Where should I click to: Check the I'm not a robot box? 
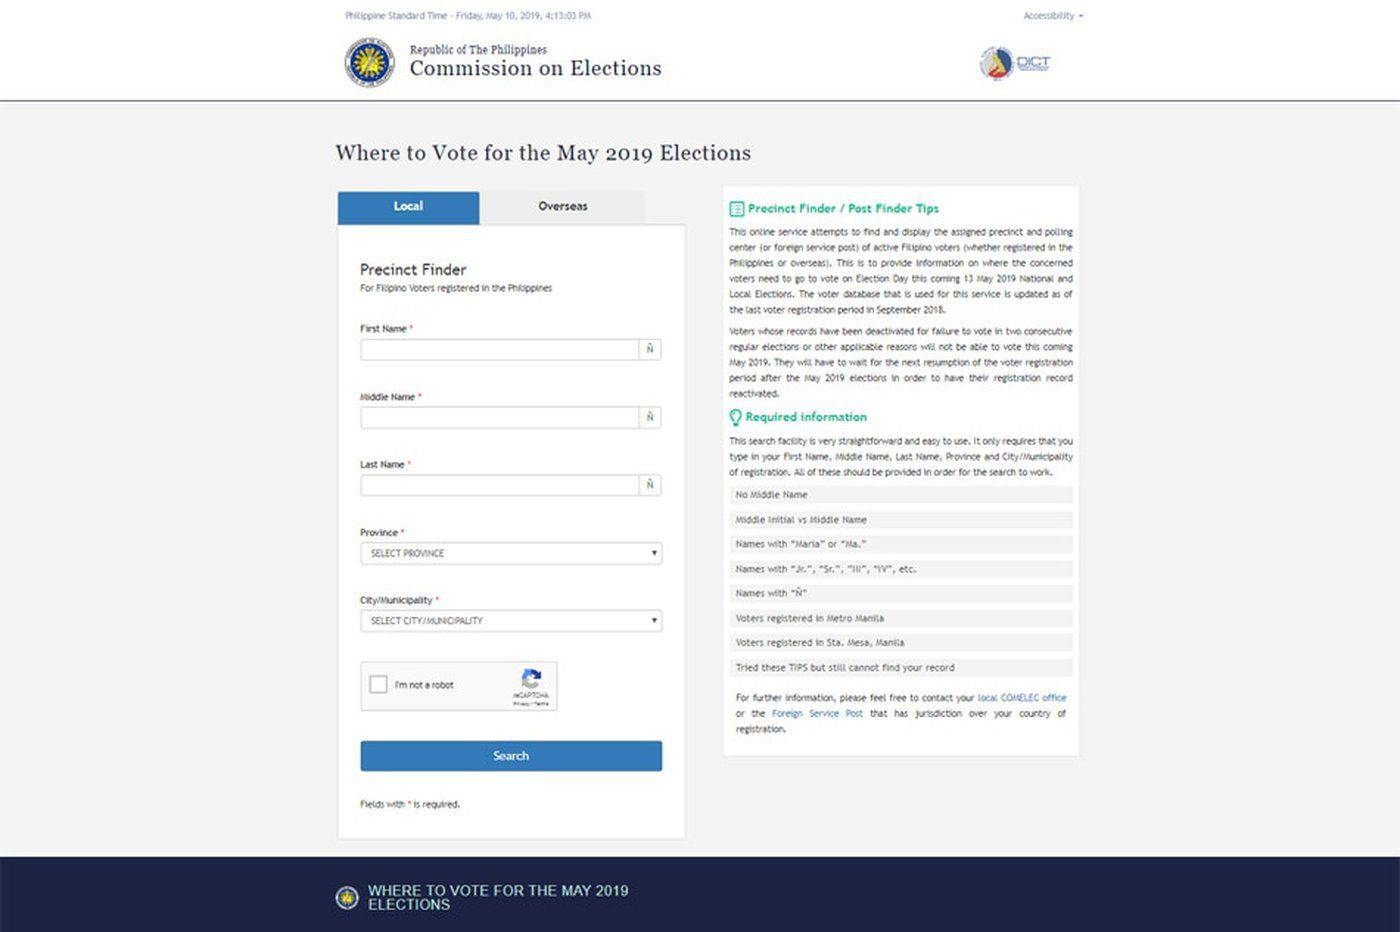coord(378,684)
